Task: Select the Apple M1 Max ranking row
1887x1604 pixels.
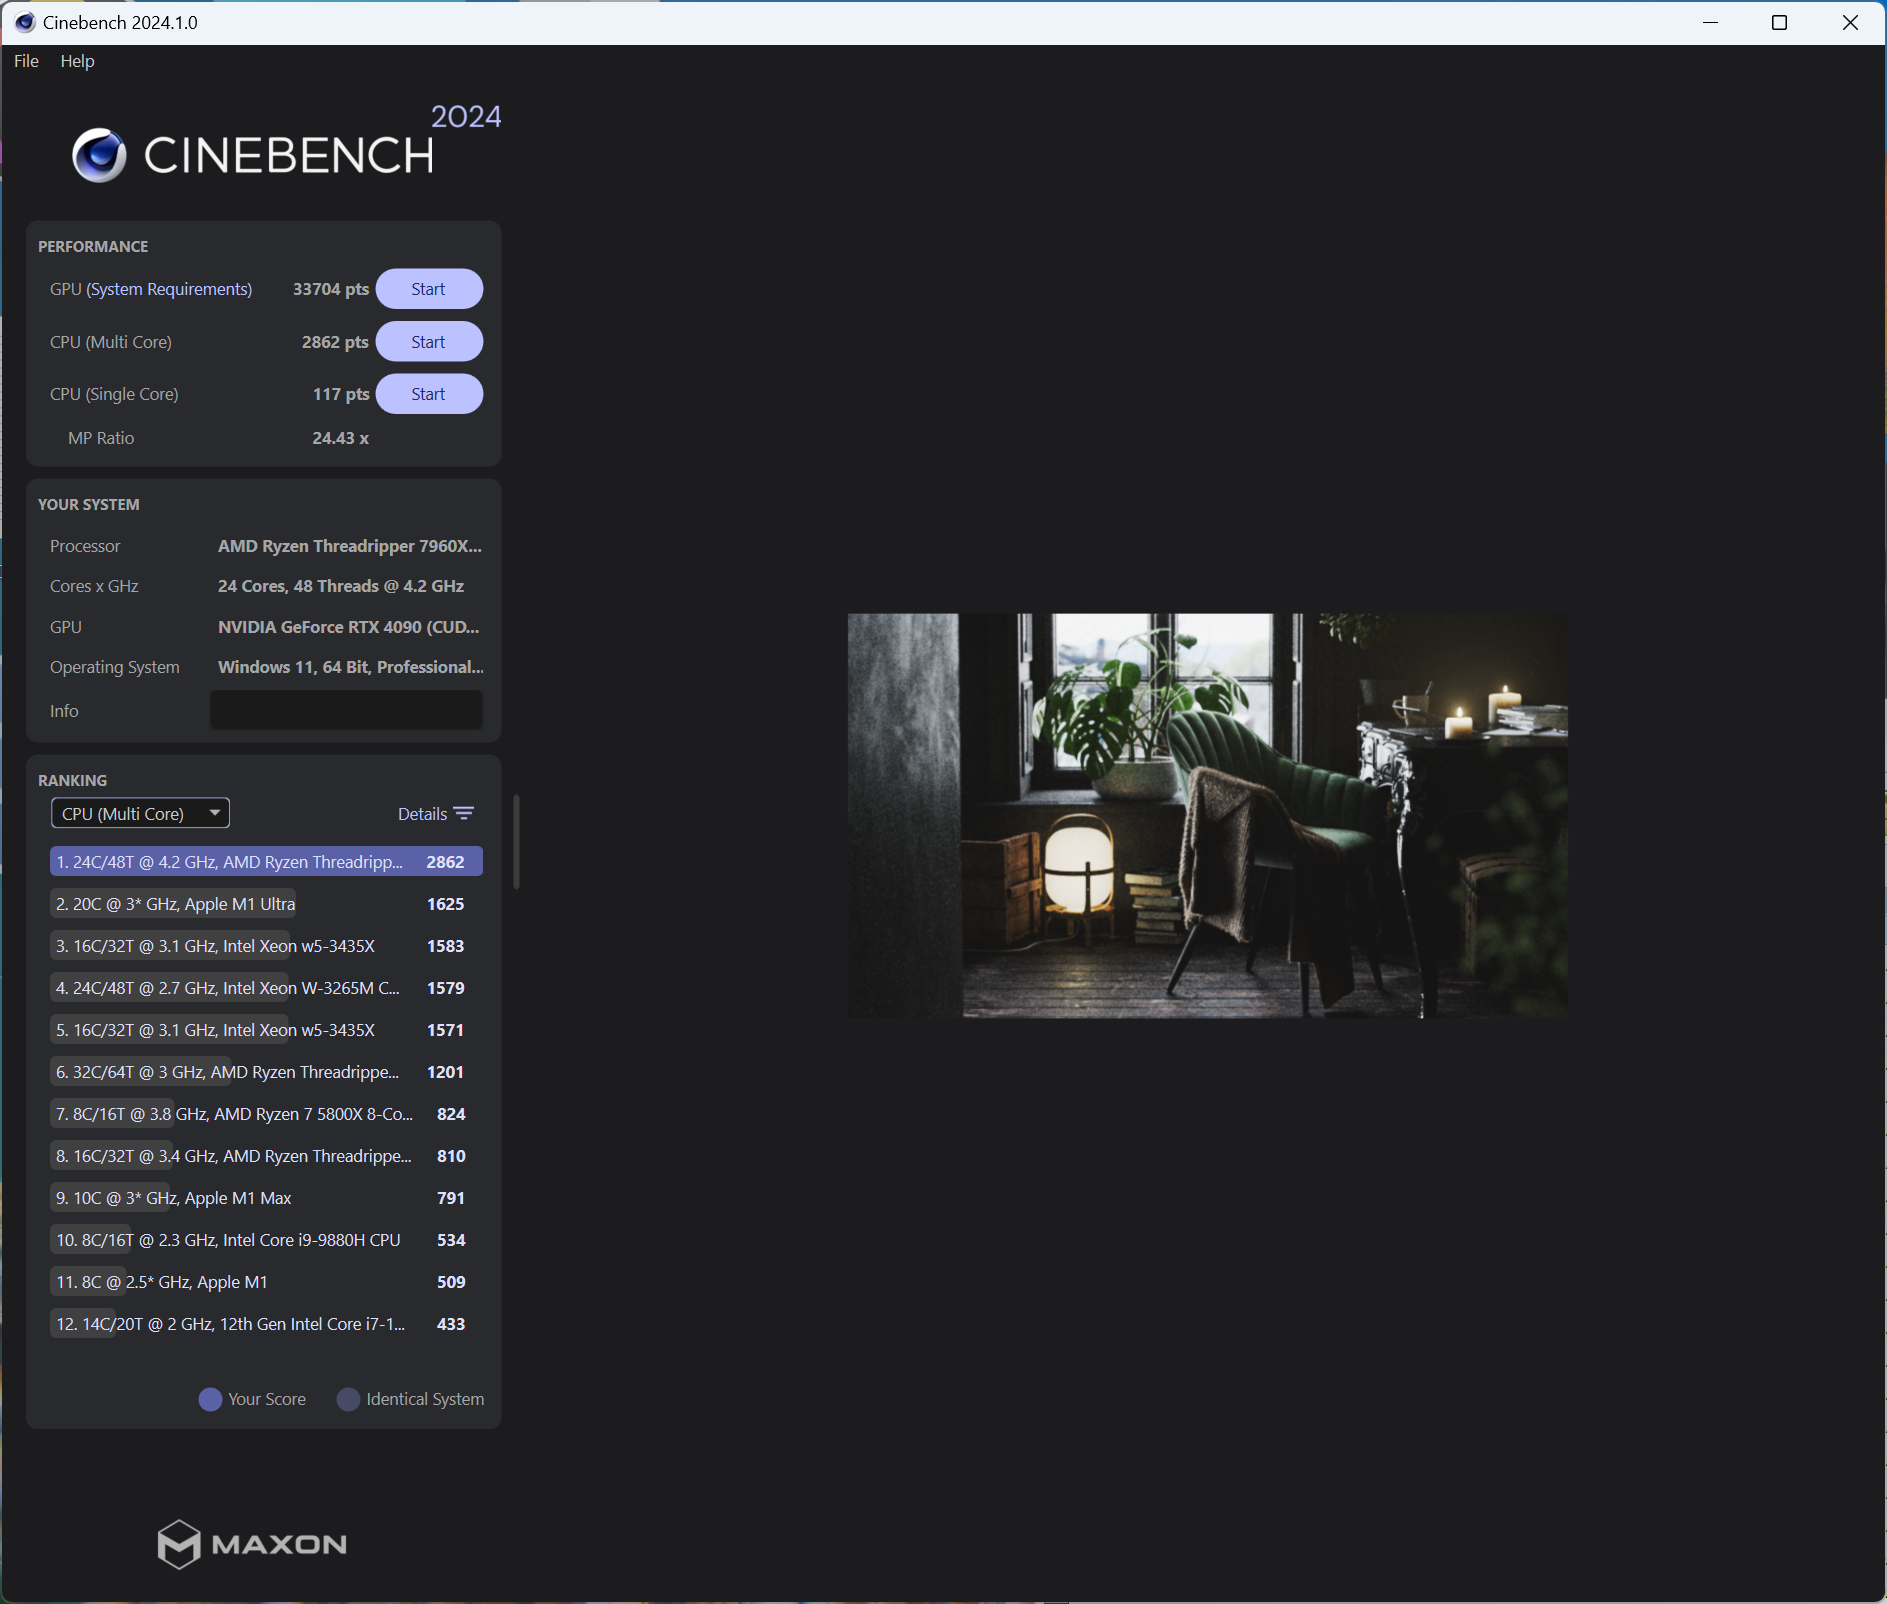Action: click(x=266, y=1197)
